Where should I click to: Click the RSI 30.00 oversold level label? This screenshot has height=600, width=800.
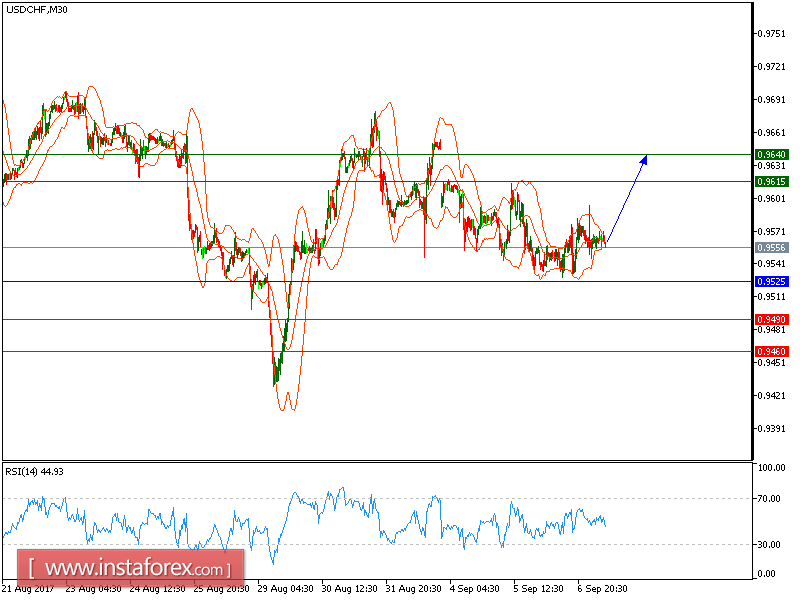pyautogui.click(x=771, y=544)
